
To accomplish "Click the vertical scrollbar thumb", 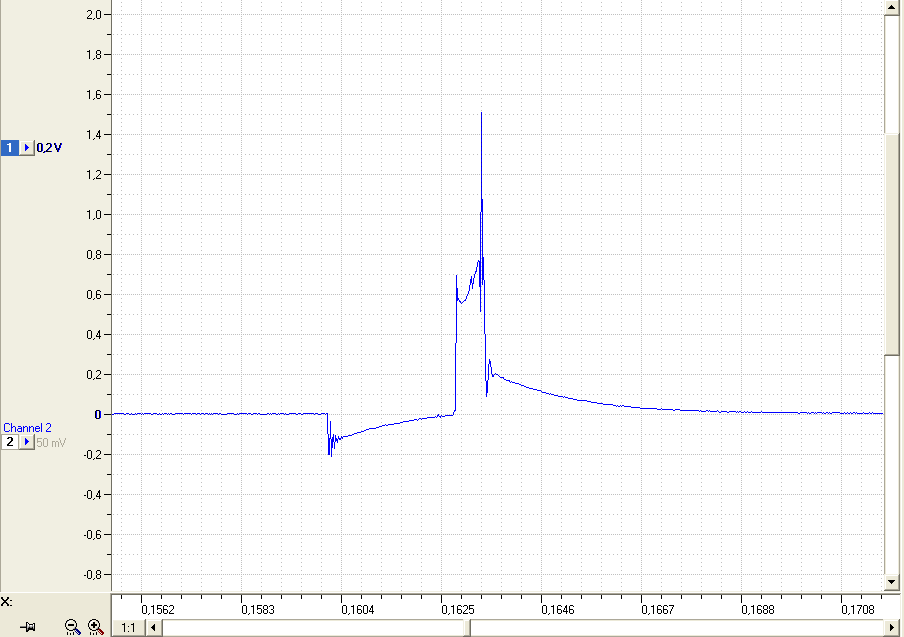I will pos(891,244).
